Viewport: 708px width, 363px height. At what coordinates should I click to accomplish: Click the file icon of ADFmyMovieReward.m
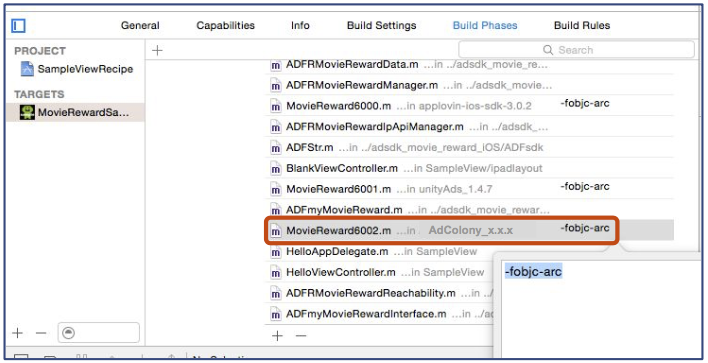275,210
